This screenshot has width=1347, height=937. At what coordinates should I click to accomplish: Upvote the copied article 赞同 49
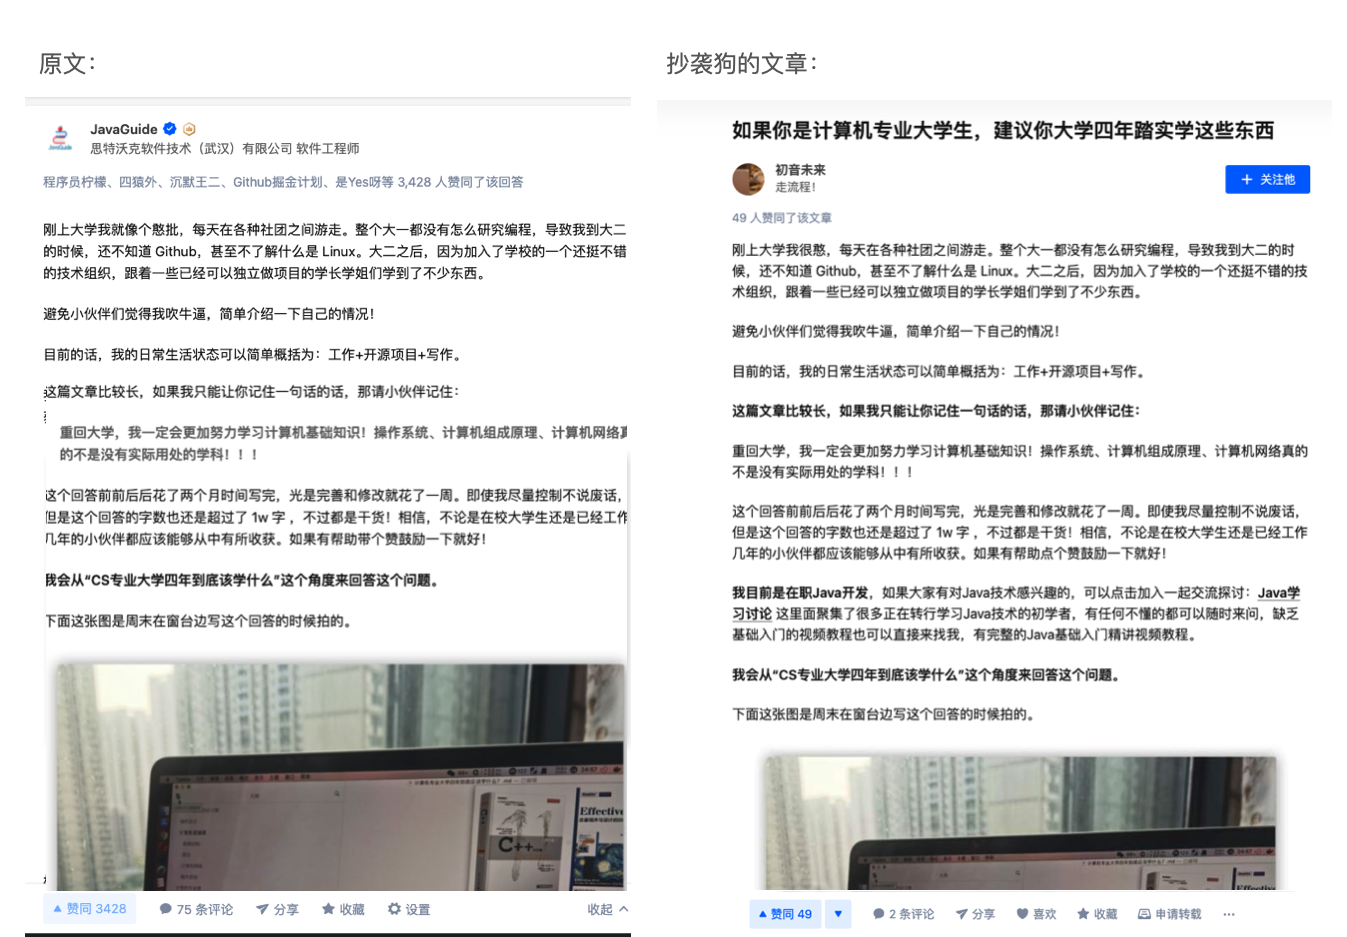tap(784, 914)
